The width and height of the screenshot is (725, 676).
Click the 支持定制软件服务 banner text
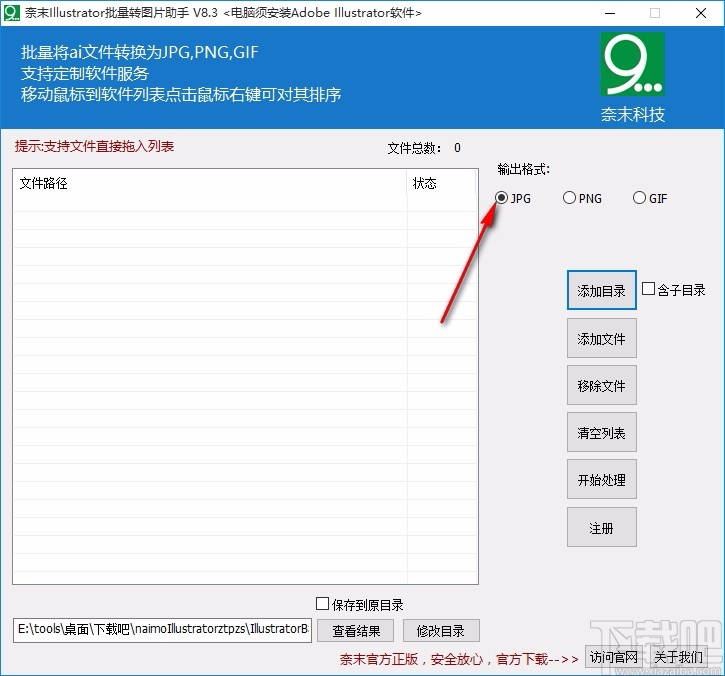point(85,74)
